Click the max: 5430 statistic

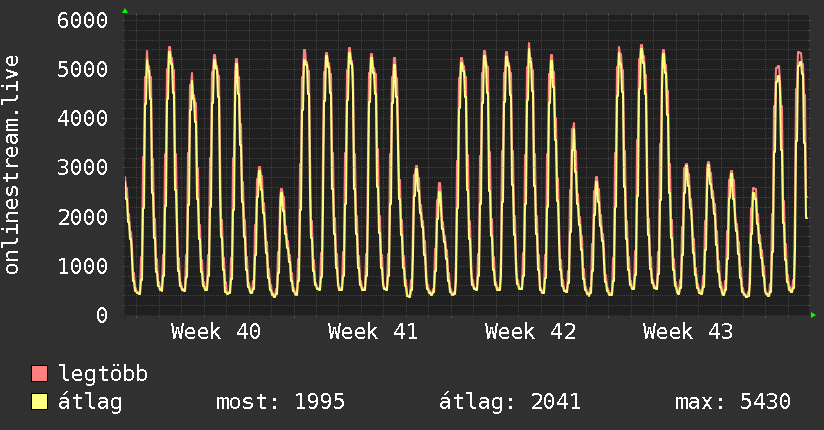[733, 402]
